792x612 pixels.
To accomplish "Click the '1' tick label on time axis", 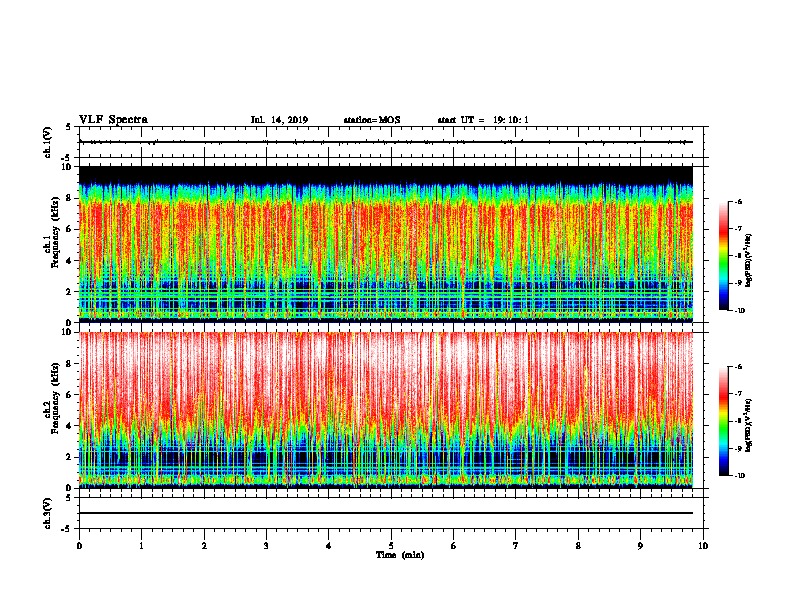I will click(141, 545).
